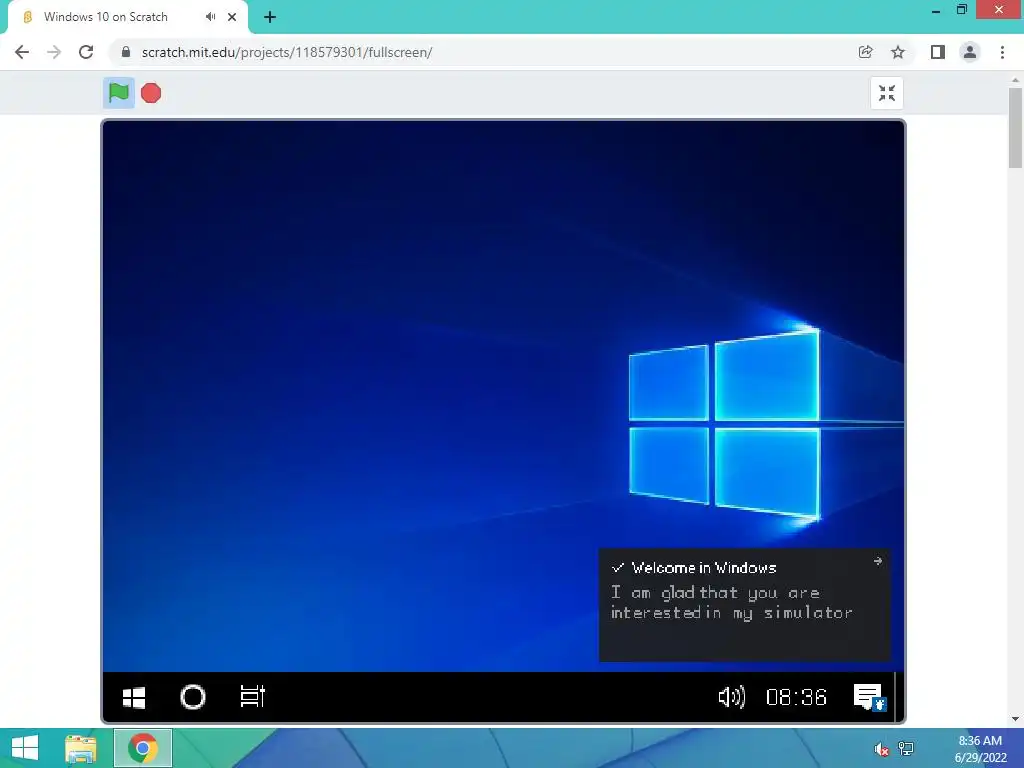Toggle the browser side panel

coord(938,52)
